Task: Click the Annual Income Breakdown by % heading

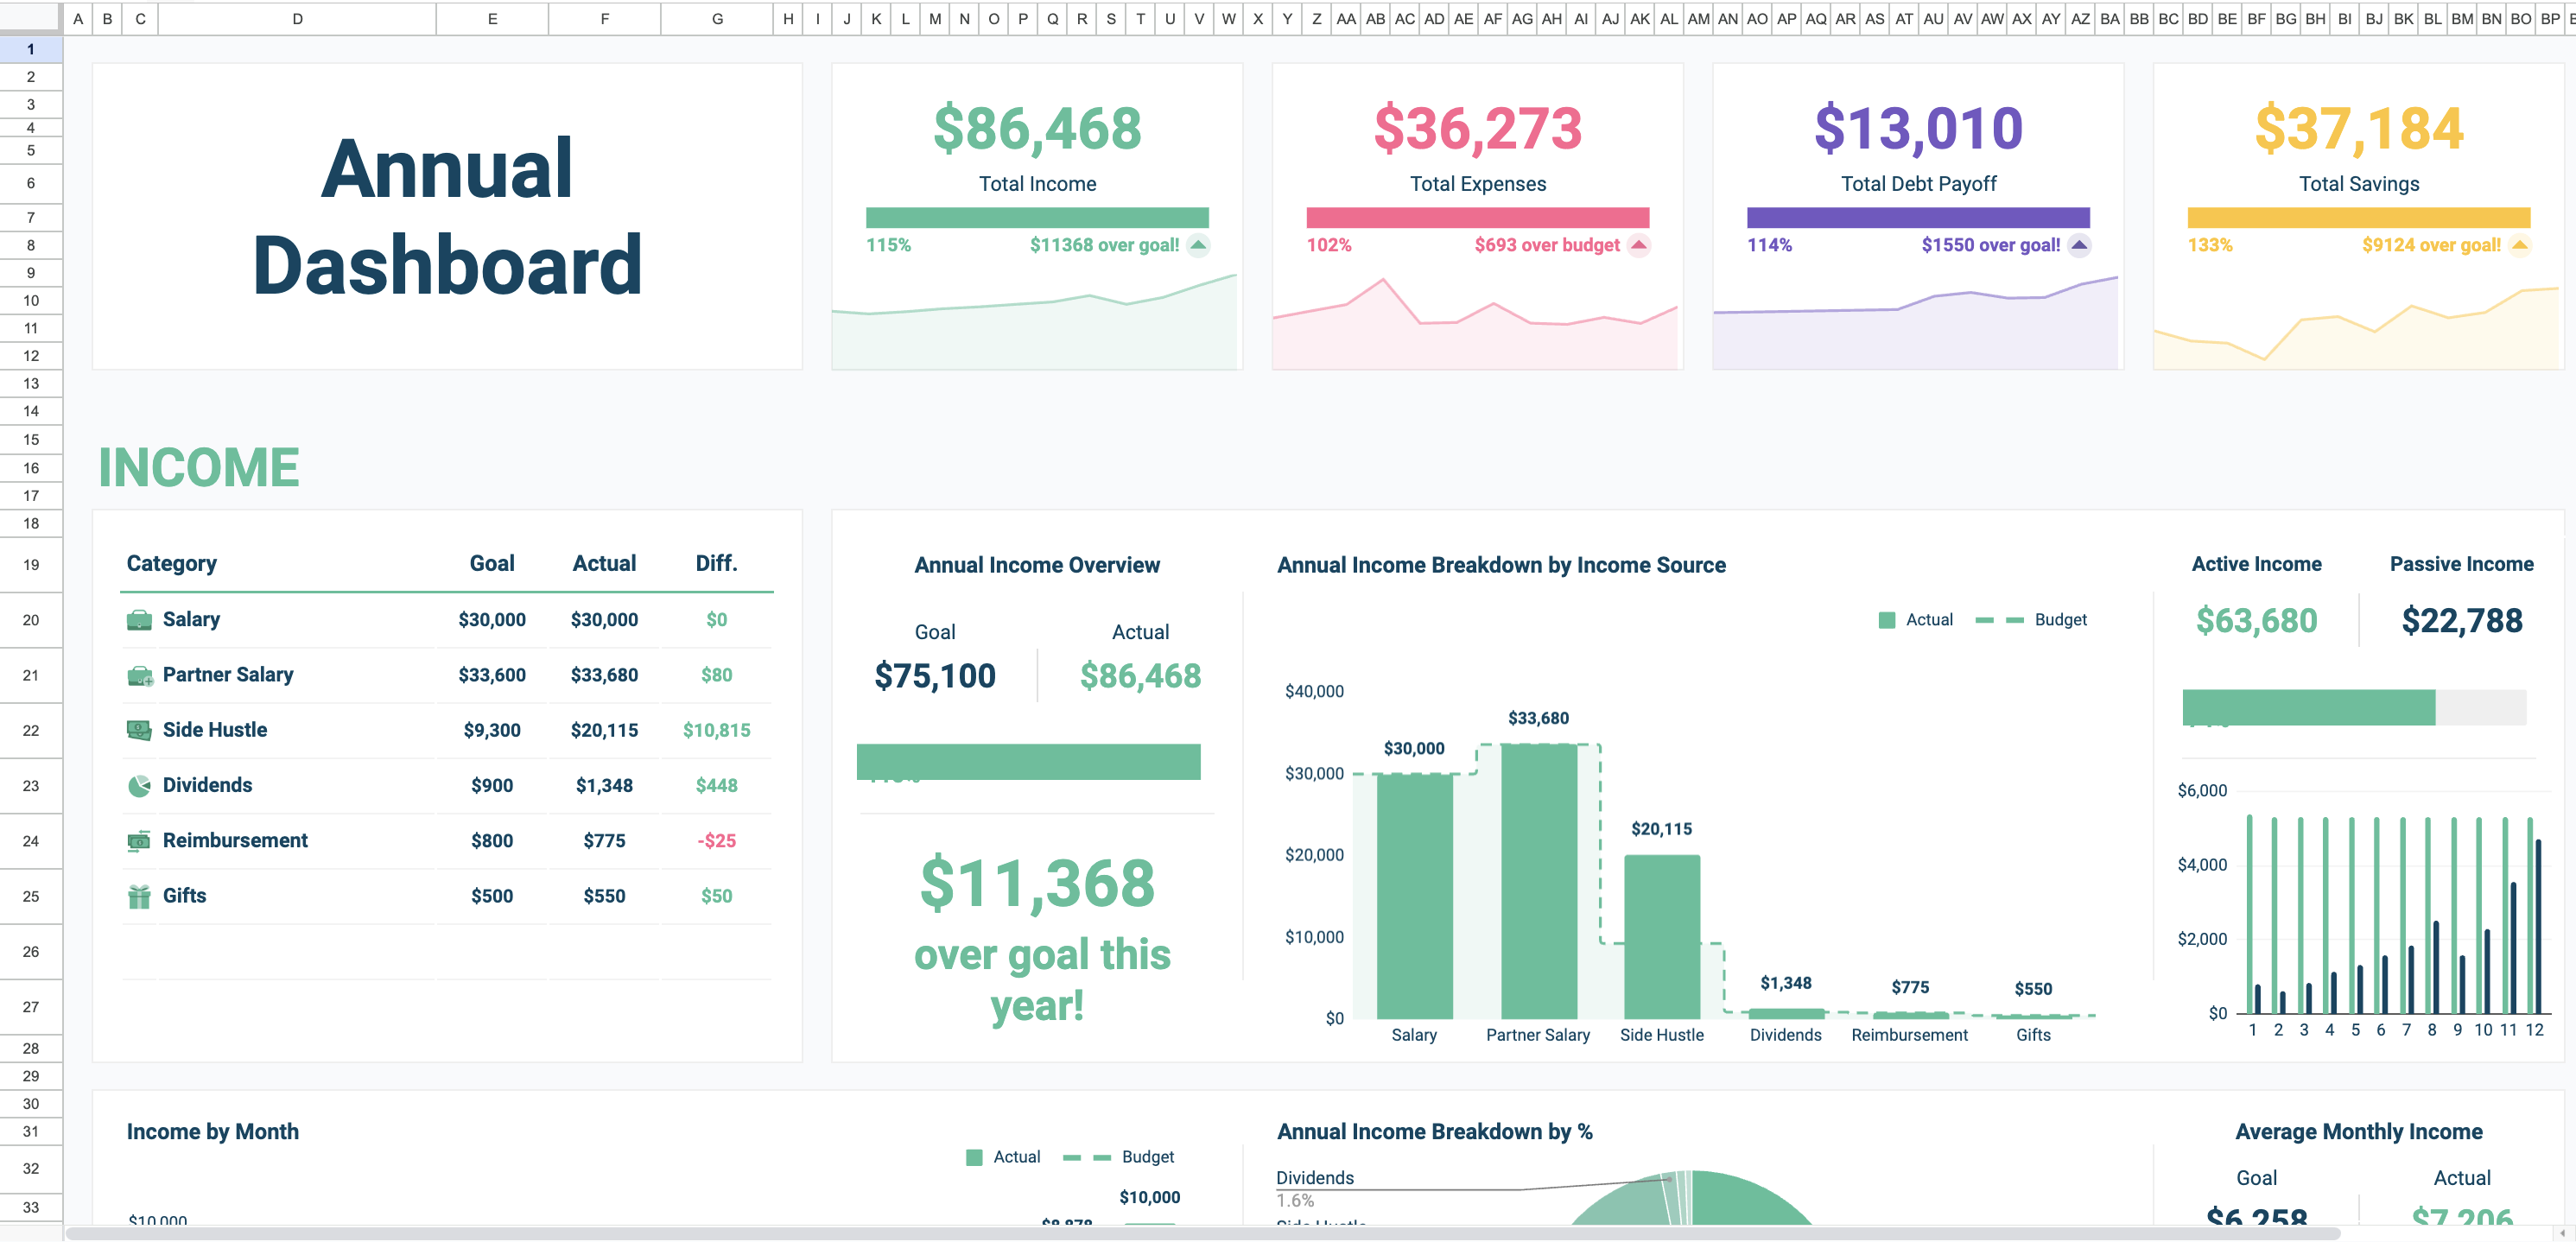Action: coord(1434,1132)
